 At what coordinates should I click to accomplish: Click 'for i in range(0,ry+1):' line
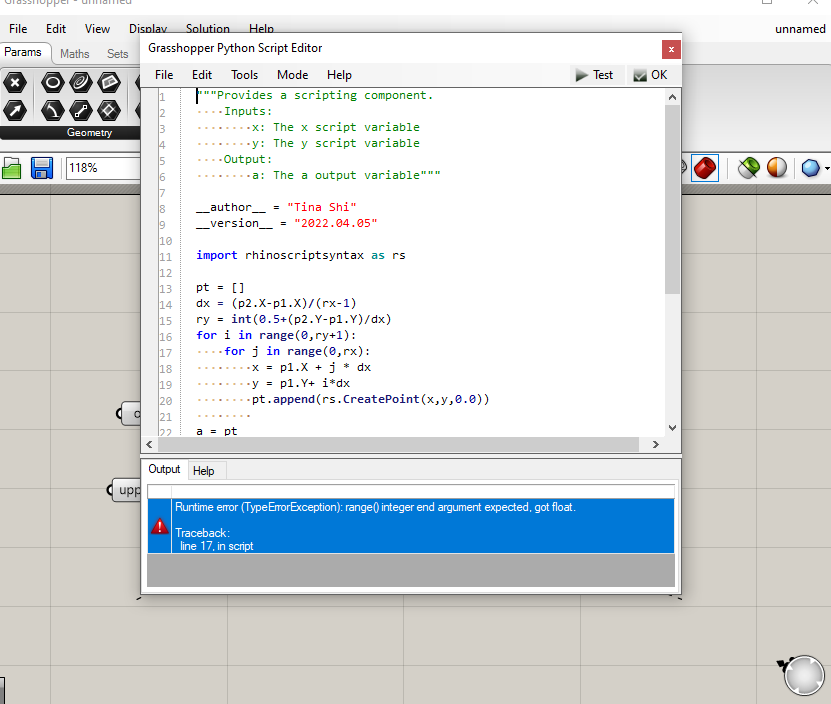click(x=276, y=336)
